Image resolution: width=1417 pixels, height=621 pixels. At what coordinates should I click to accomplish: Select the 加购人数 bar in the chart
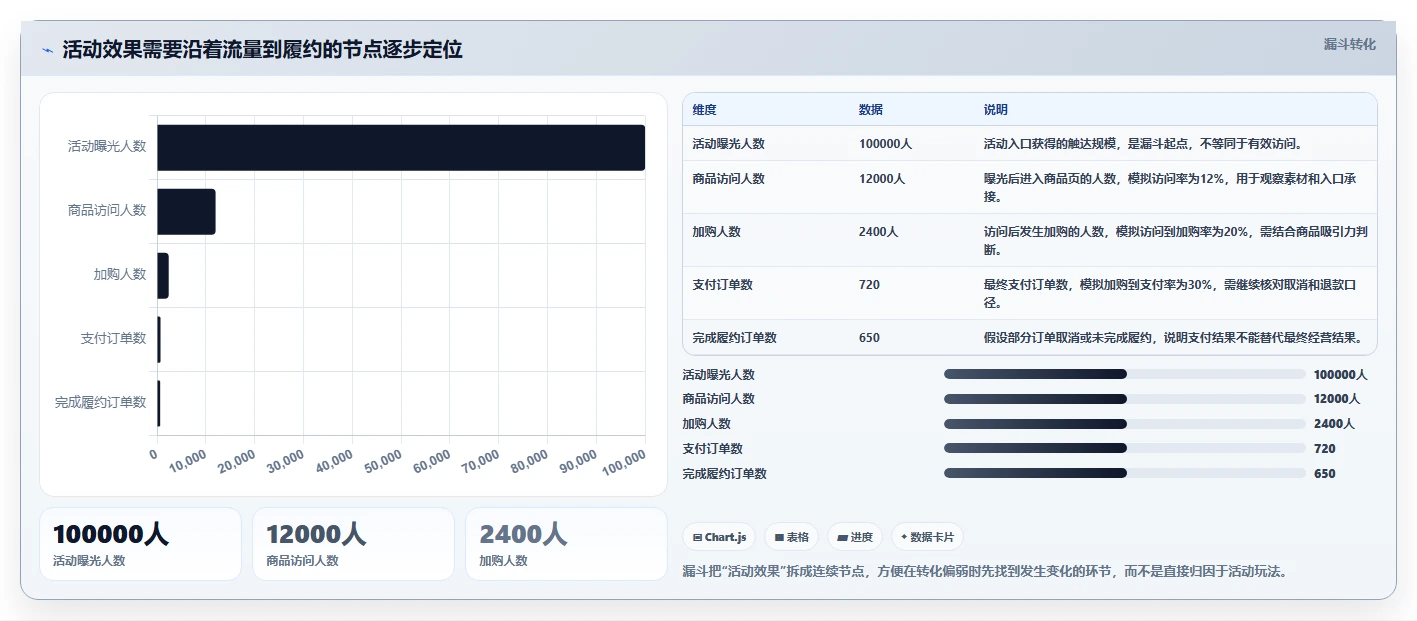[x=163, y=275]
